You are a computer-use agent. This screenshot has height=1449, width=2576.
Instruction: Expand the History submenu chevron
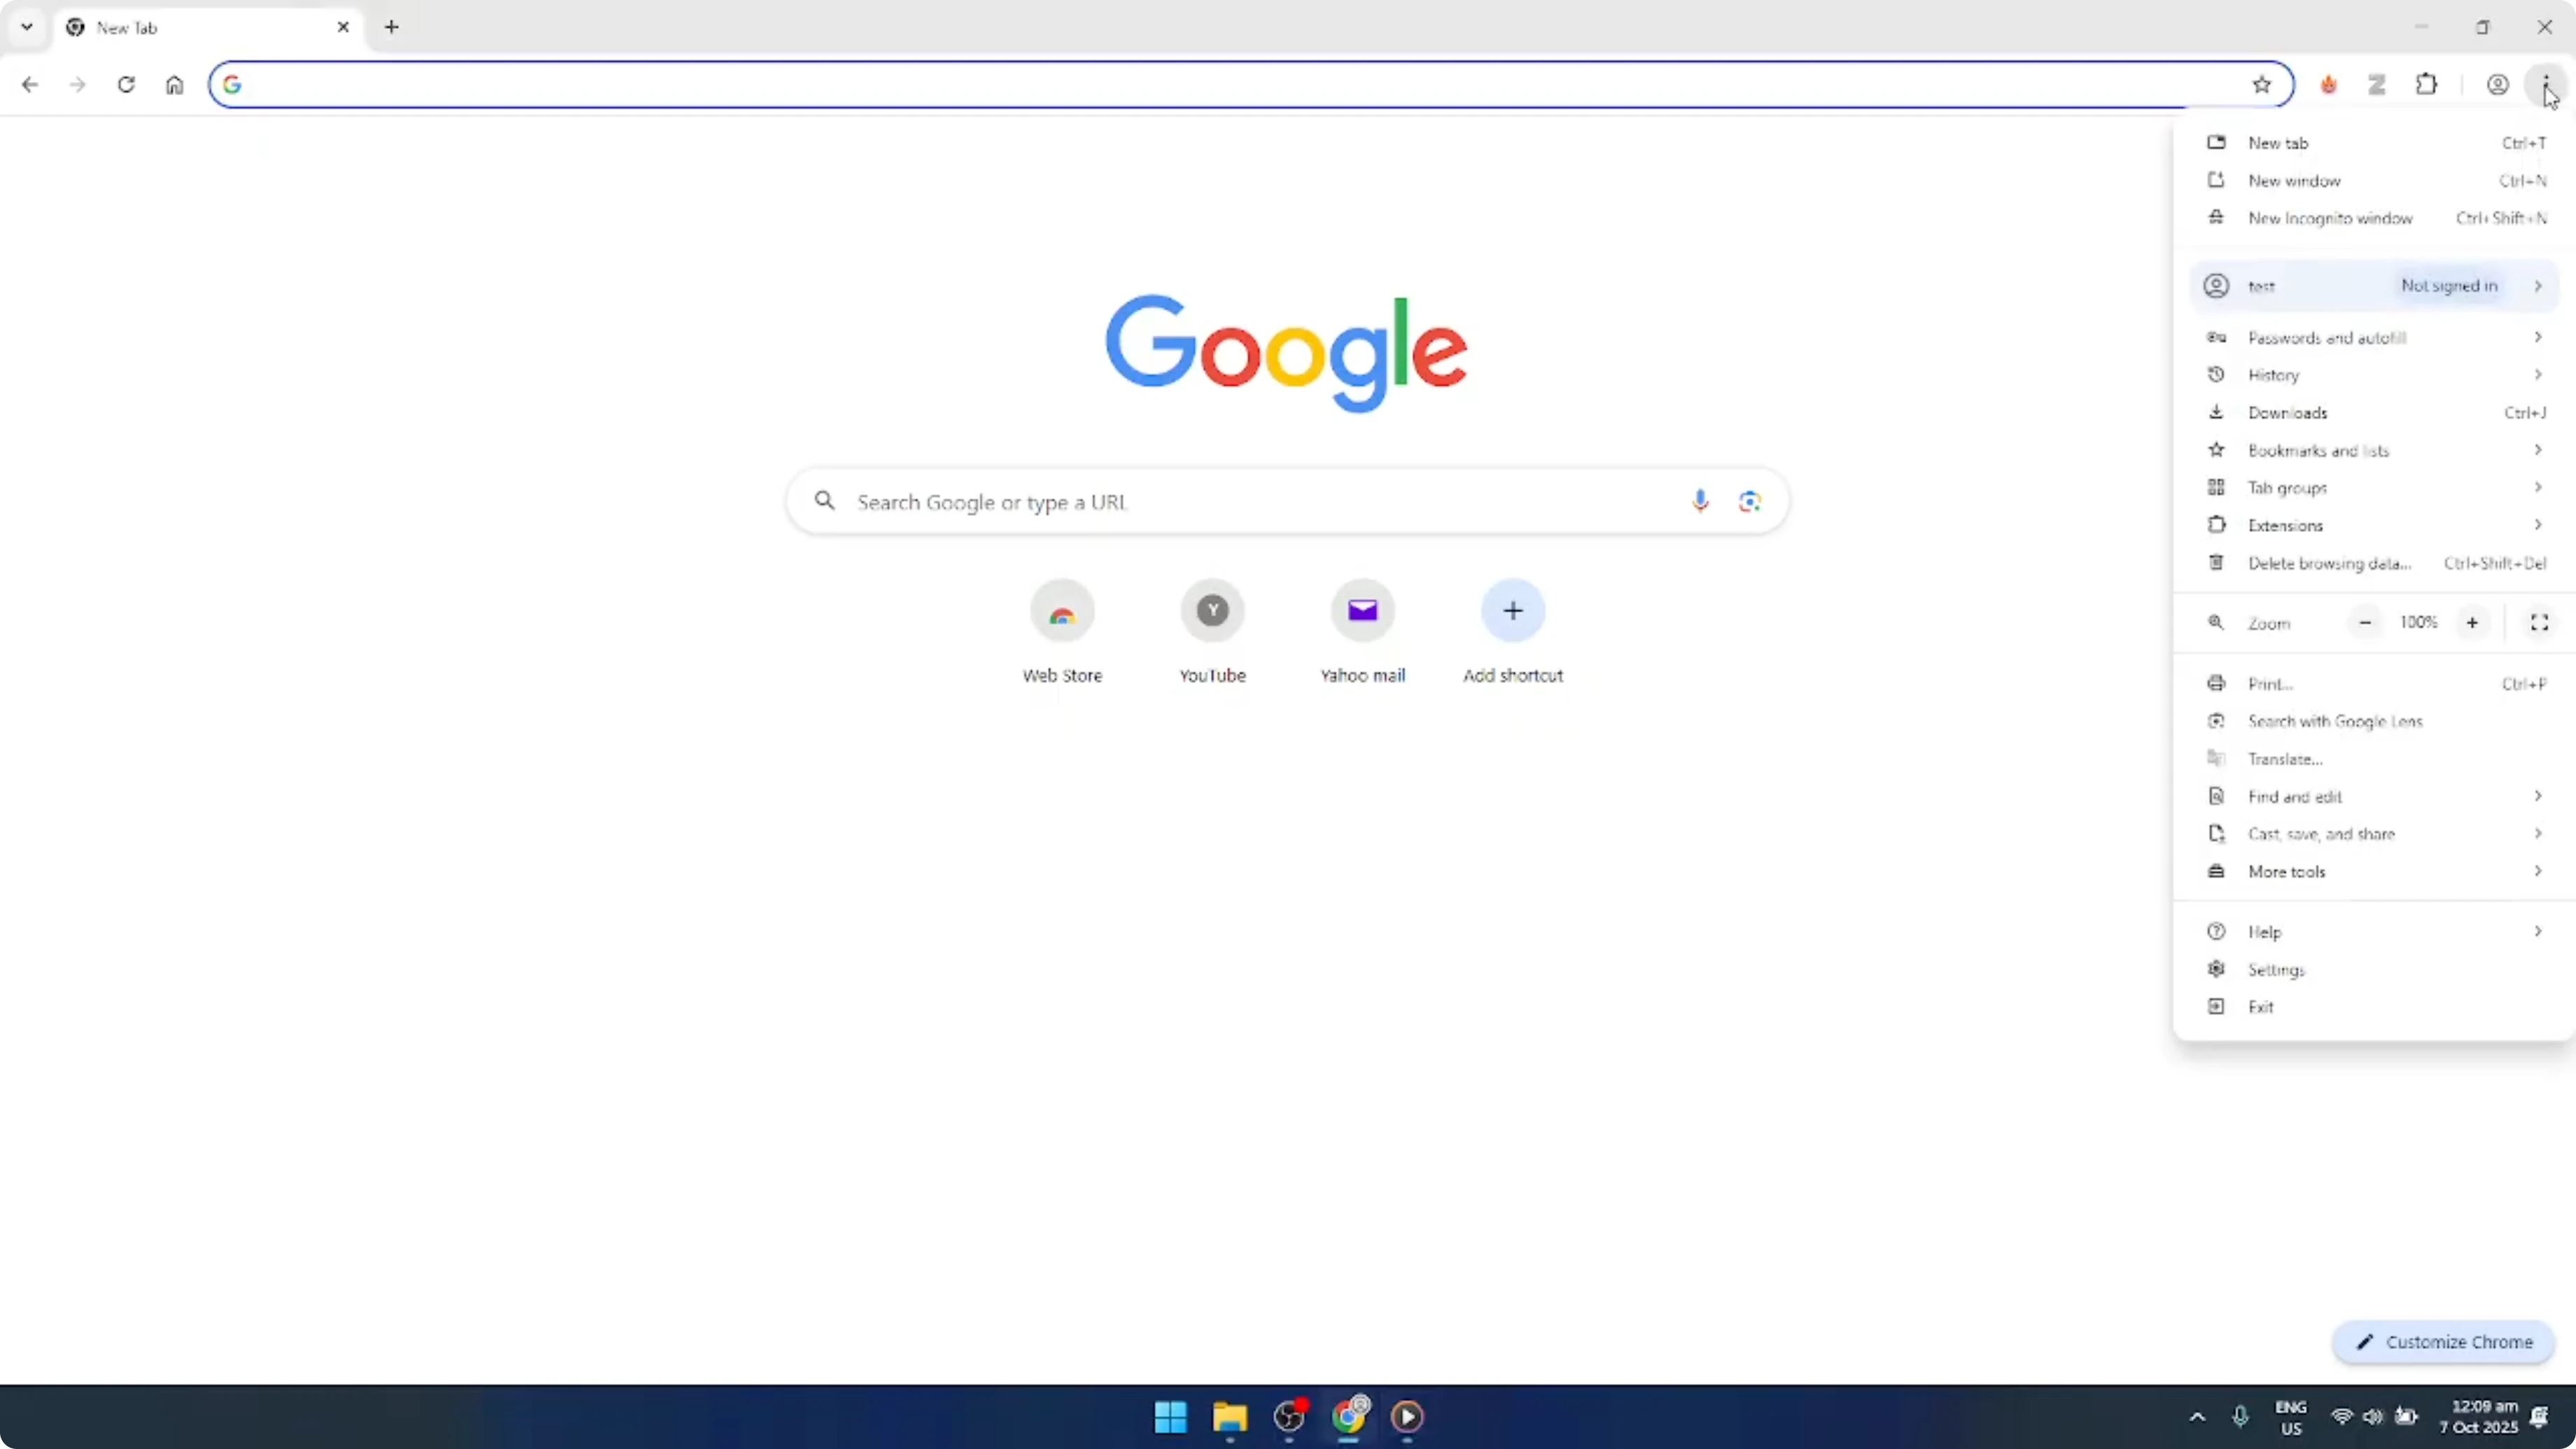(x=2538, y=375)
